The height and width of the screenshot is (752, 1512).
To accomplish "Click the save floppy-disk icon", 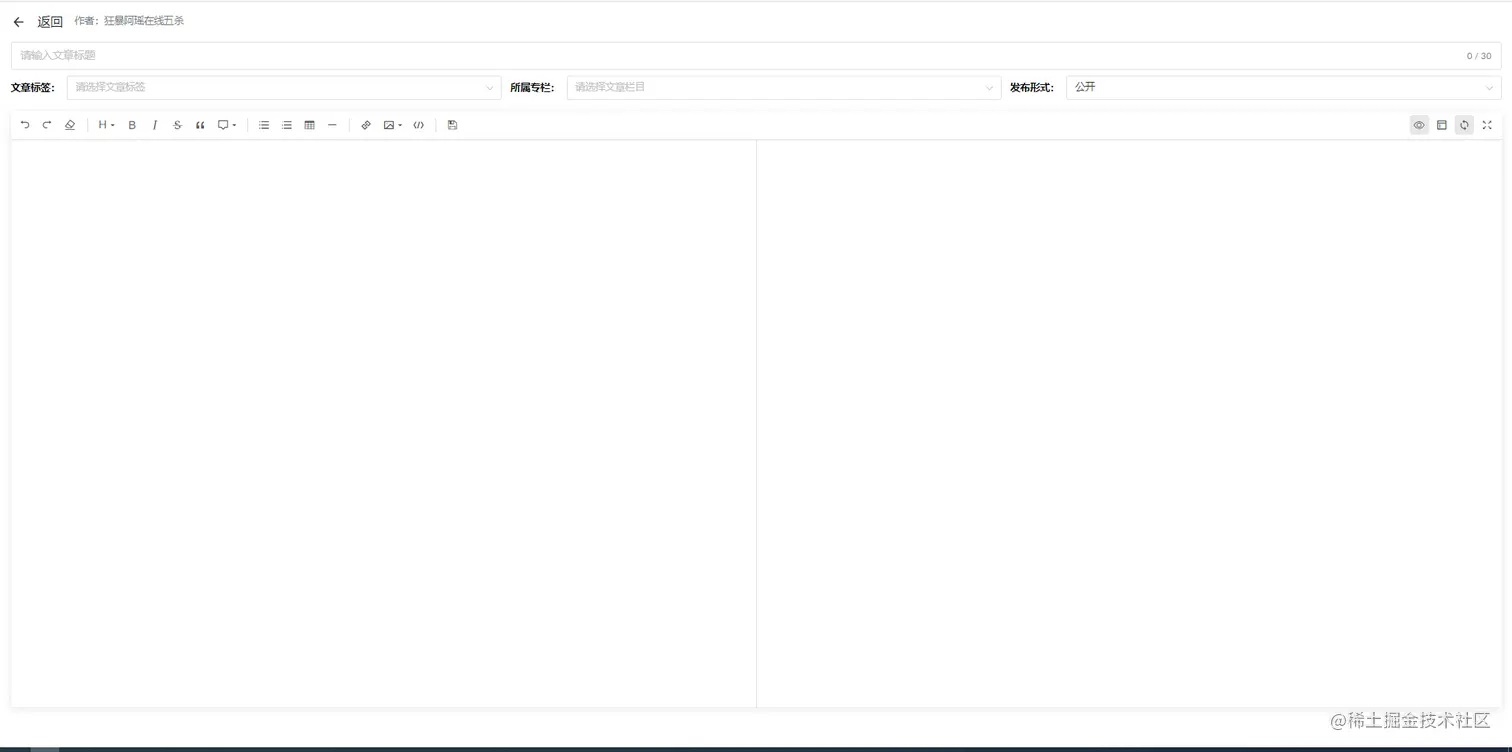I will point(452,125).
